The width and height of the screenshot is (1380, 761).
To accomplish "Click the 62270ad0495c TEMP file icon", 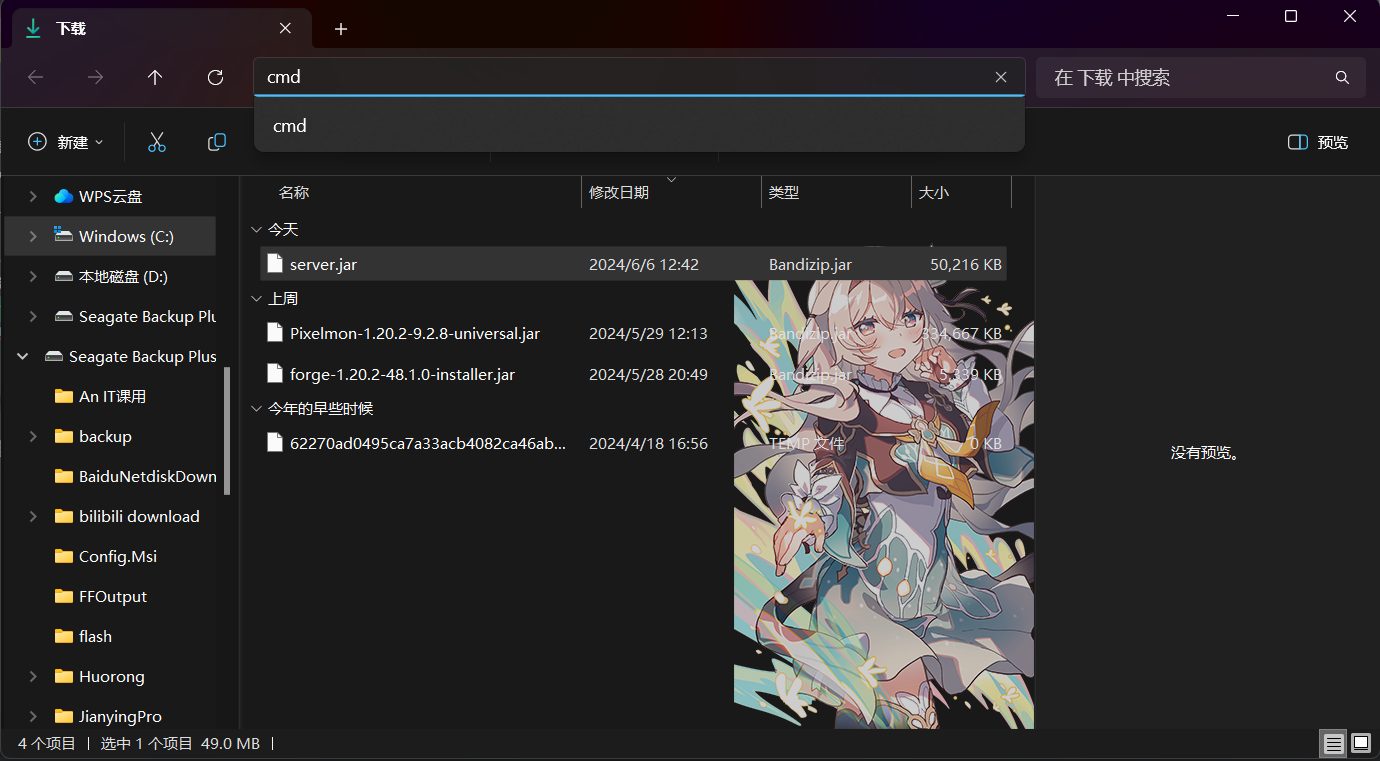I will click(x=275, y=443).
